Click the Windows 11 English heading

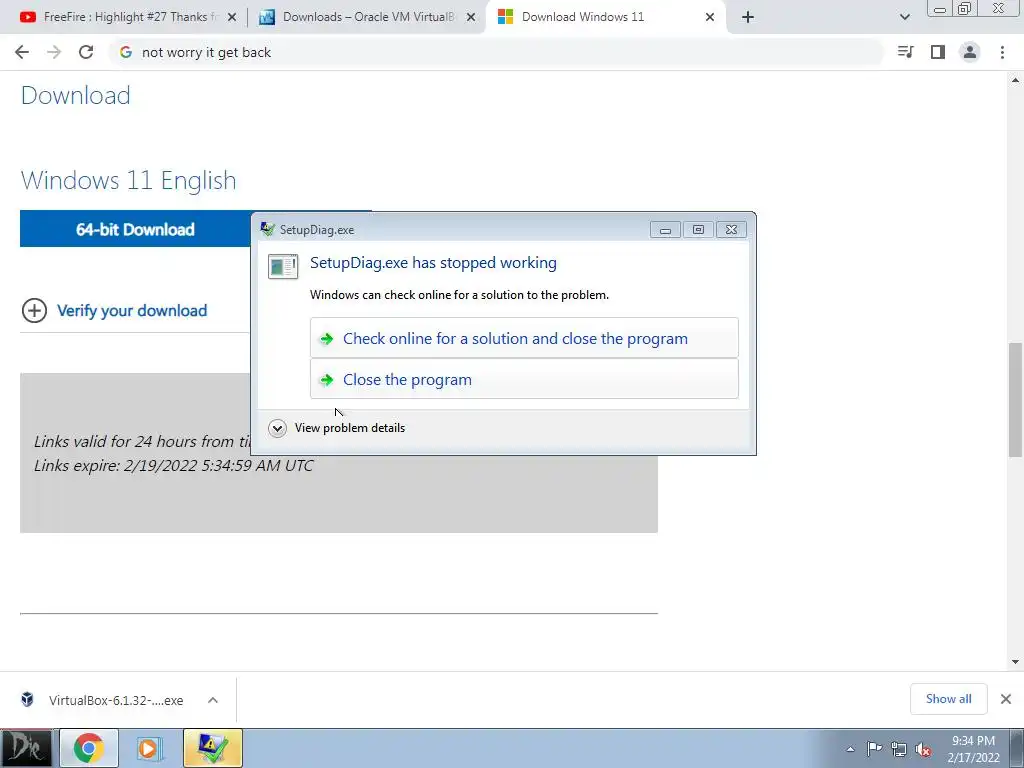(x=128, y=180)
